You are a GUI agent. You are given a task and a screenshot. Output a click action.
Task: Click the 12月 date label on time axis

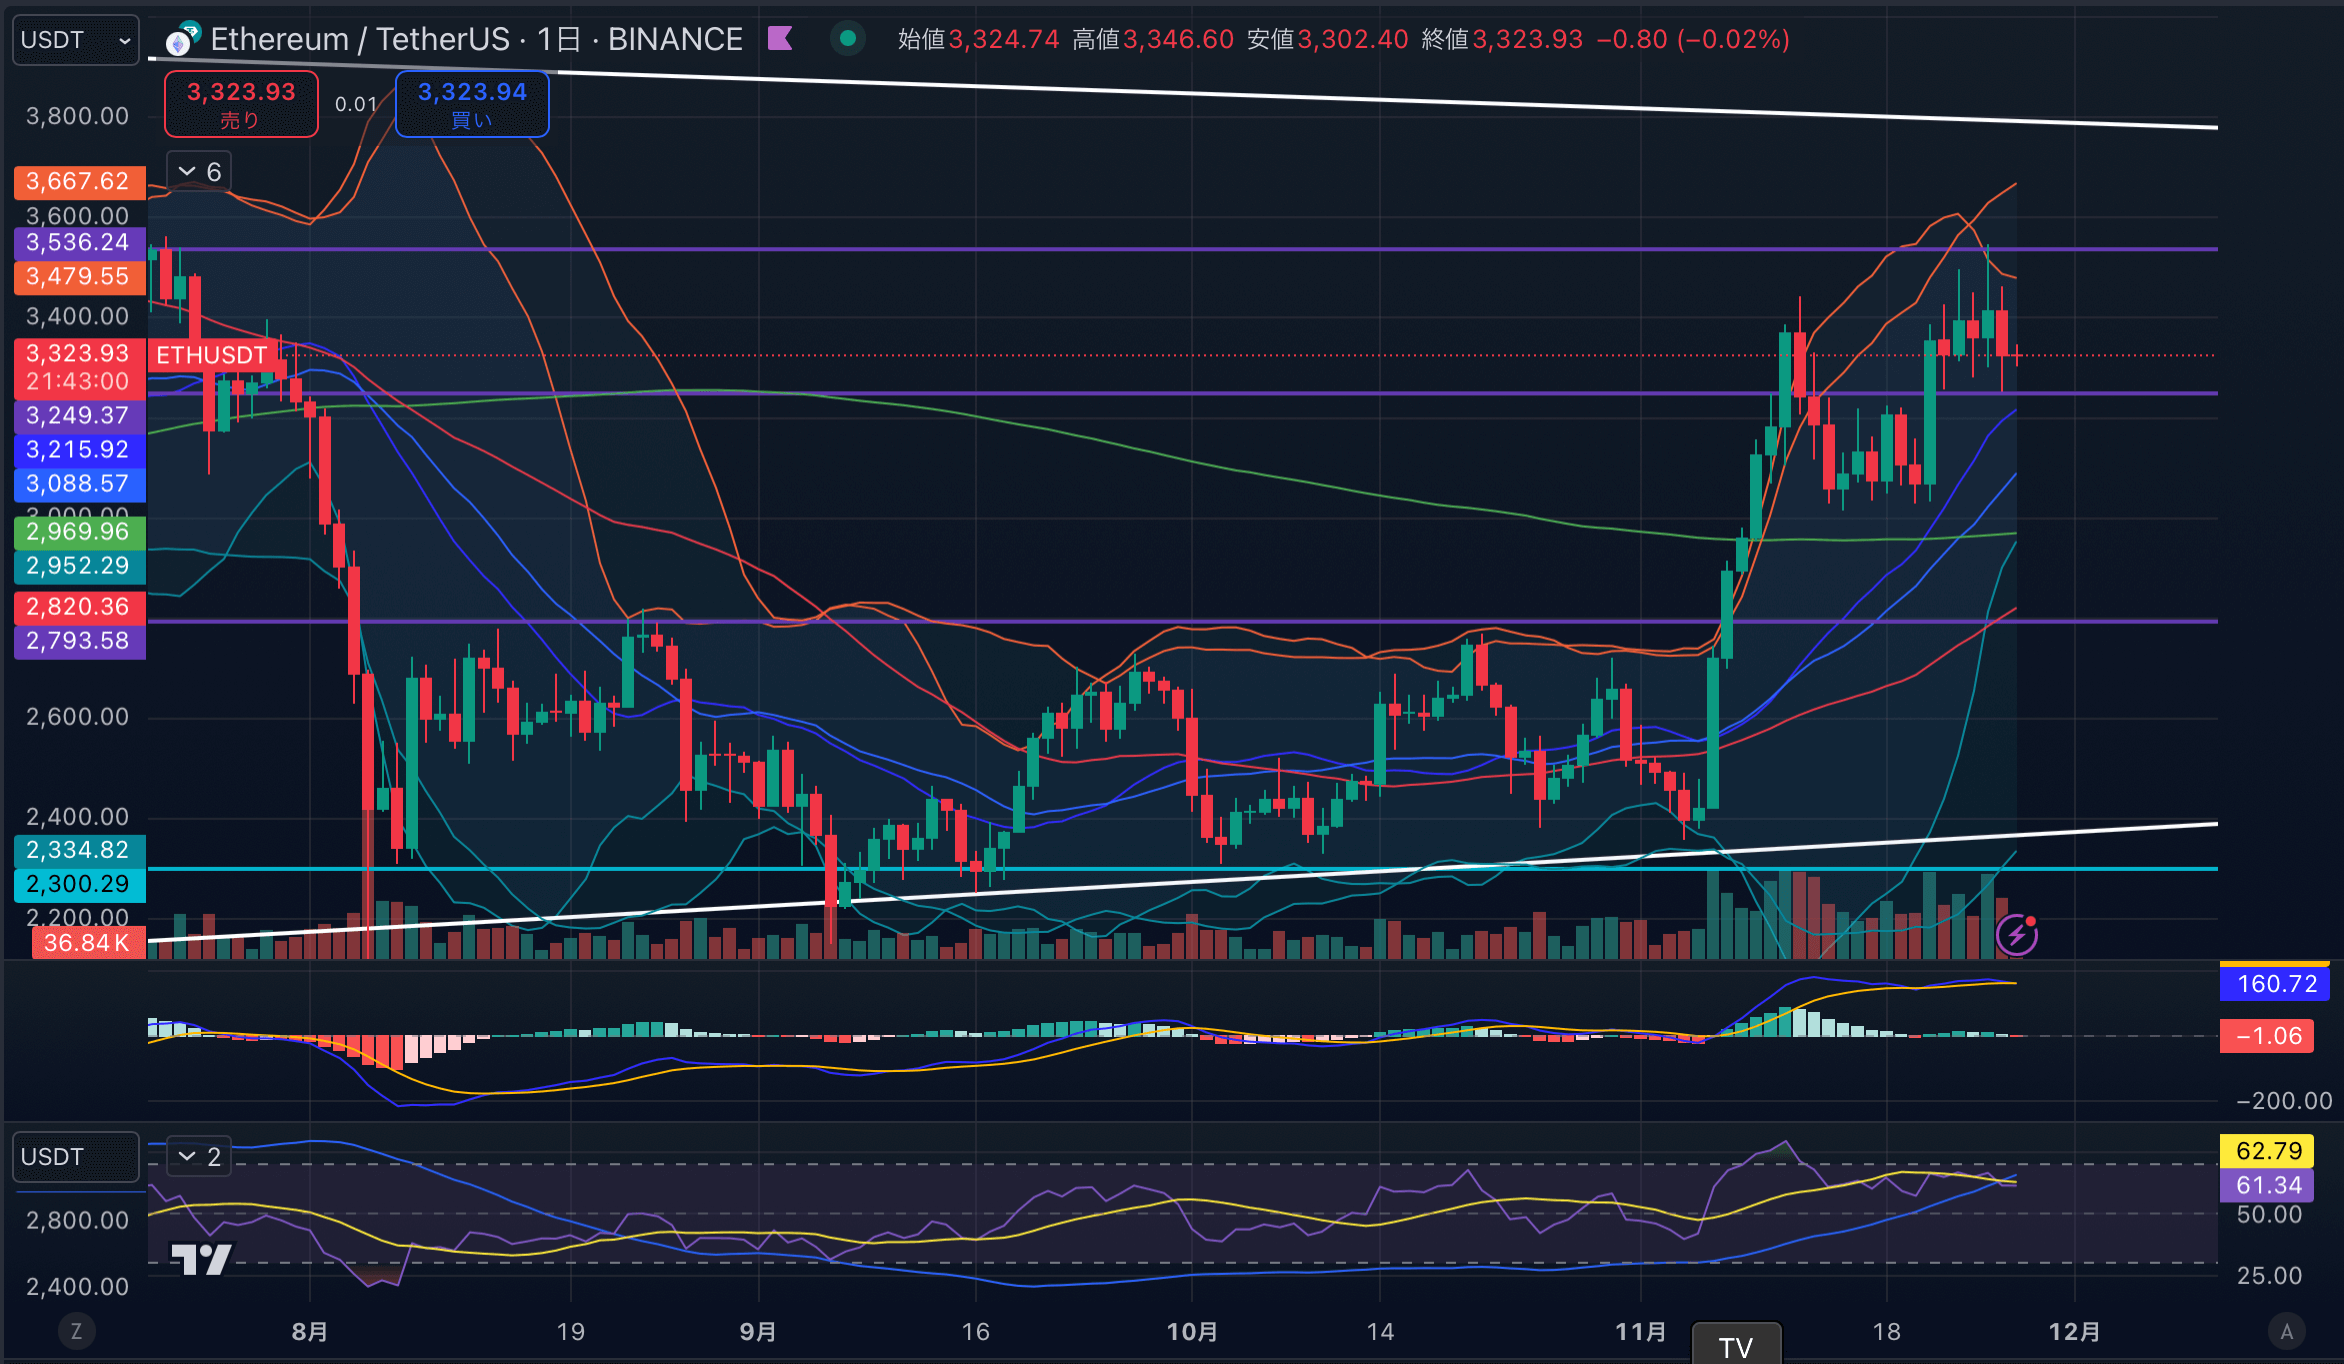point(2075,1332)
